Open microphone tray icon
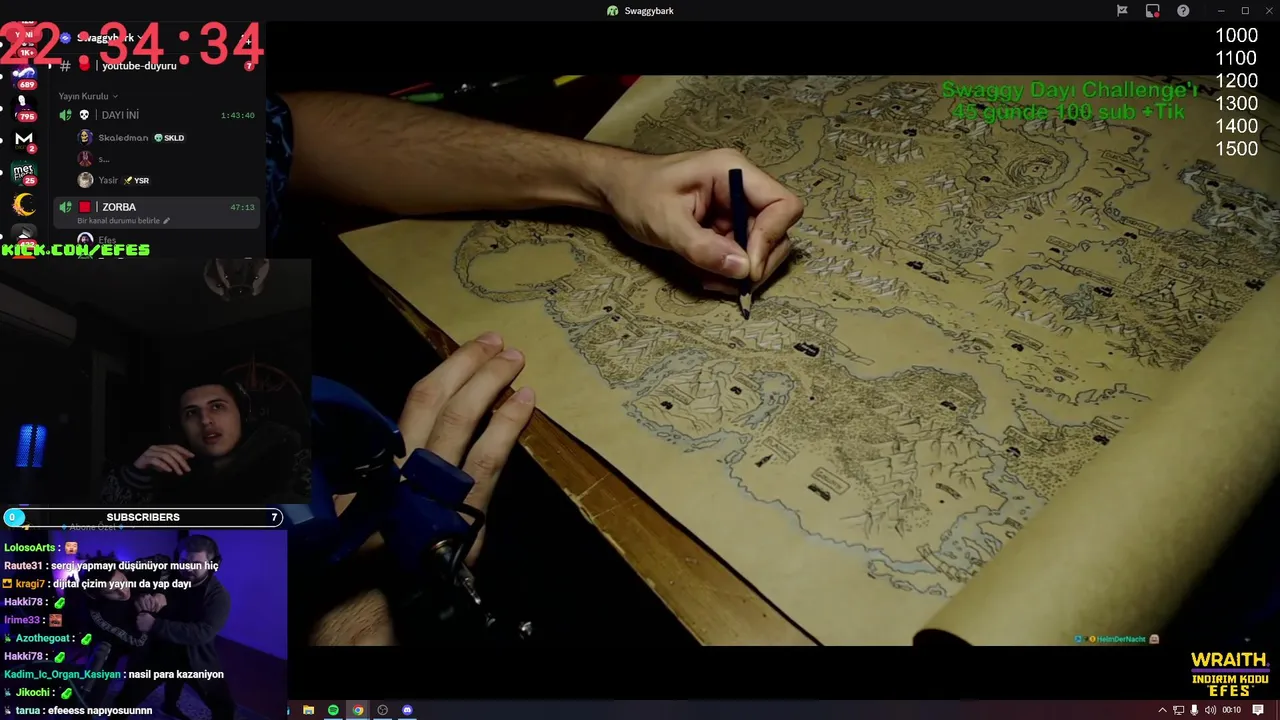The image size is (1280, 720). tap(1194, 710)
